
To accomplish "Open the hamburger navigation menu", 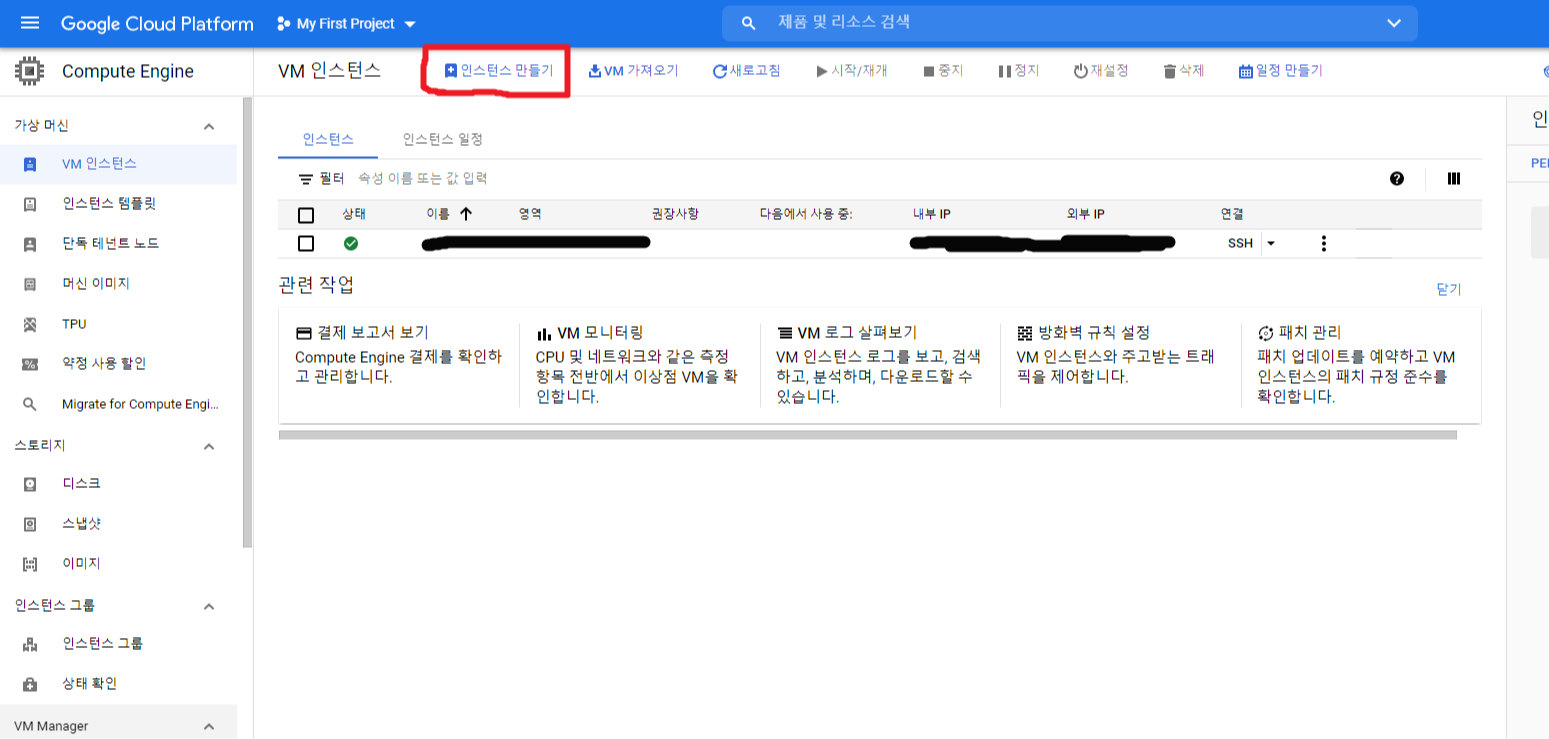I will pyautogui.click(x=29, y=23).
